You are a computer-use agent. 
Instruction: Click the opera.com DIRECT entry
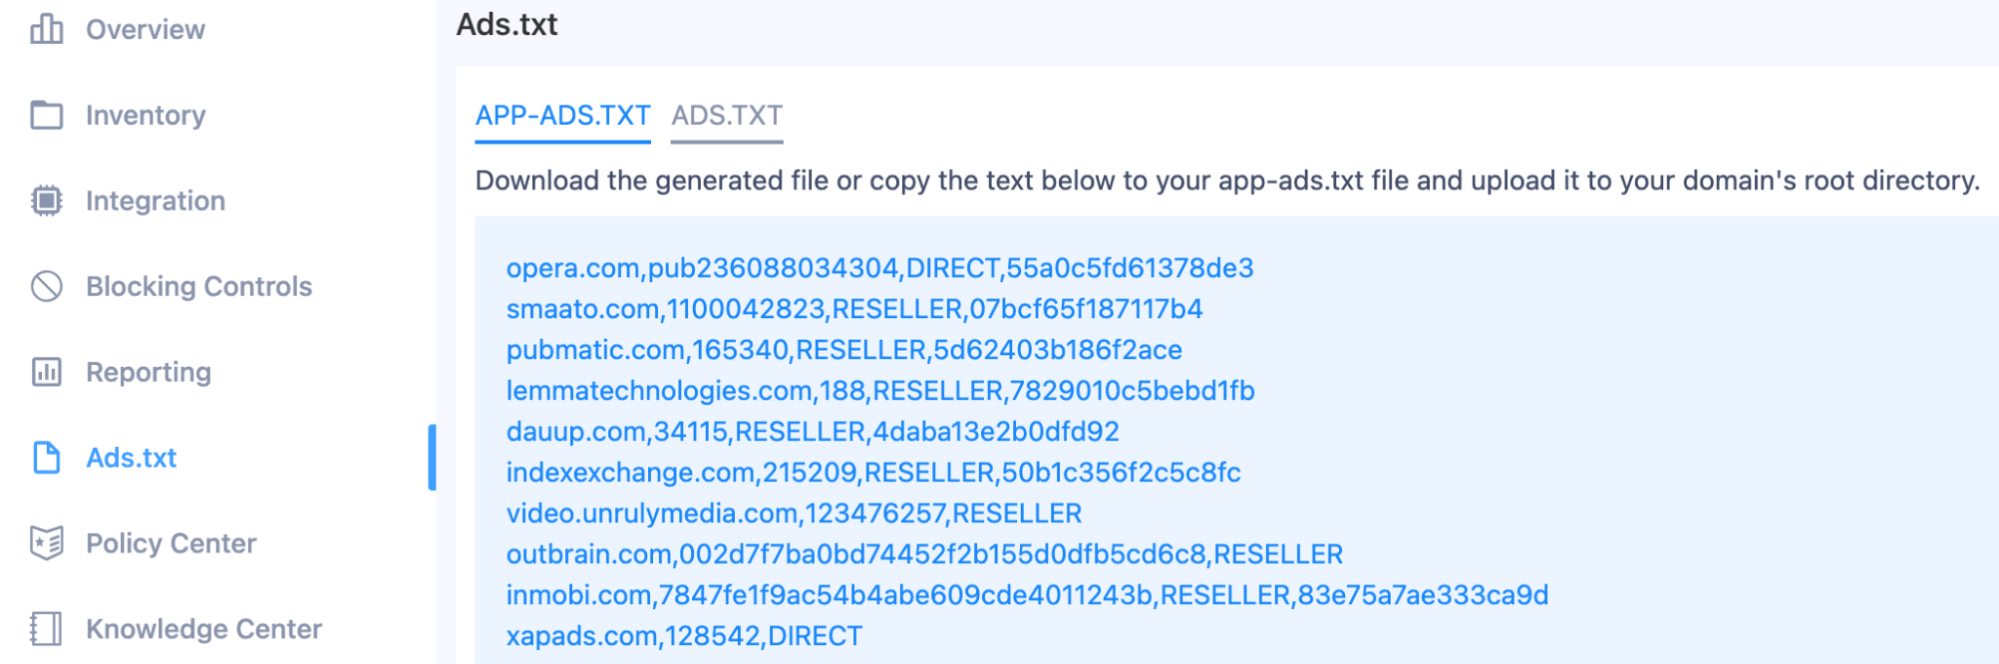pyautogui.click(x=880, y=268)
